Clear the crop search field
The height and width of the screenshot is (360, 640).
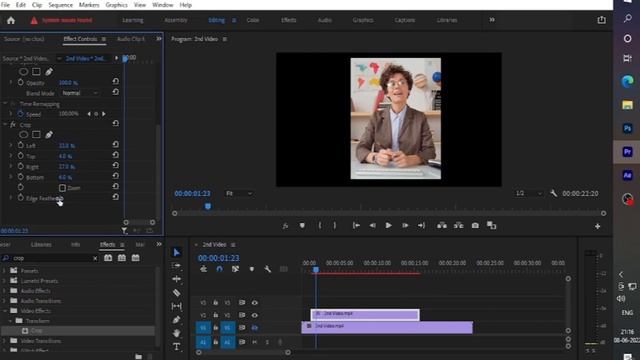point(95,258)
